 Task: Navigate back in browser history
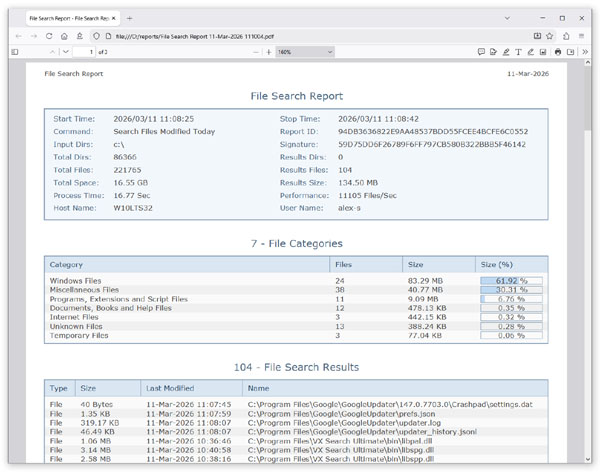coord(18,36)
